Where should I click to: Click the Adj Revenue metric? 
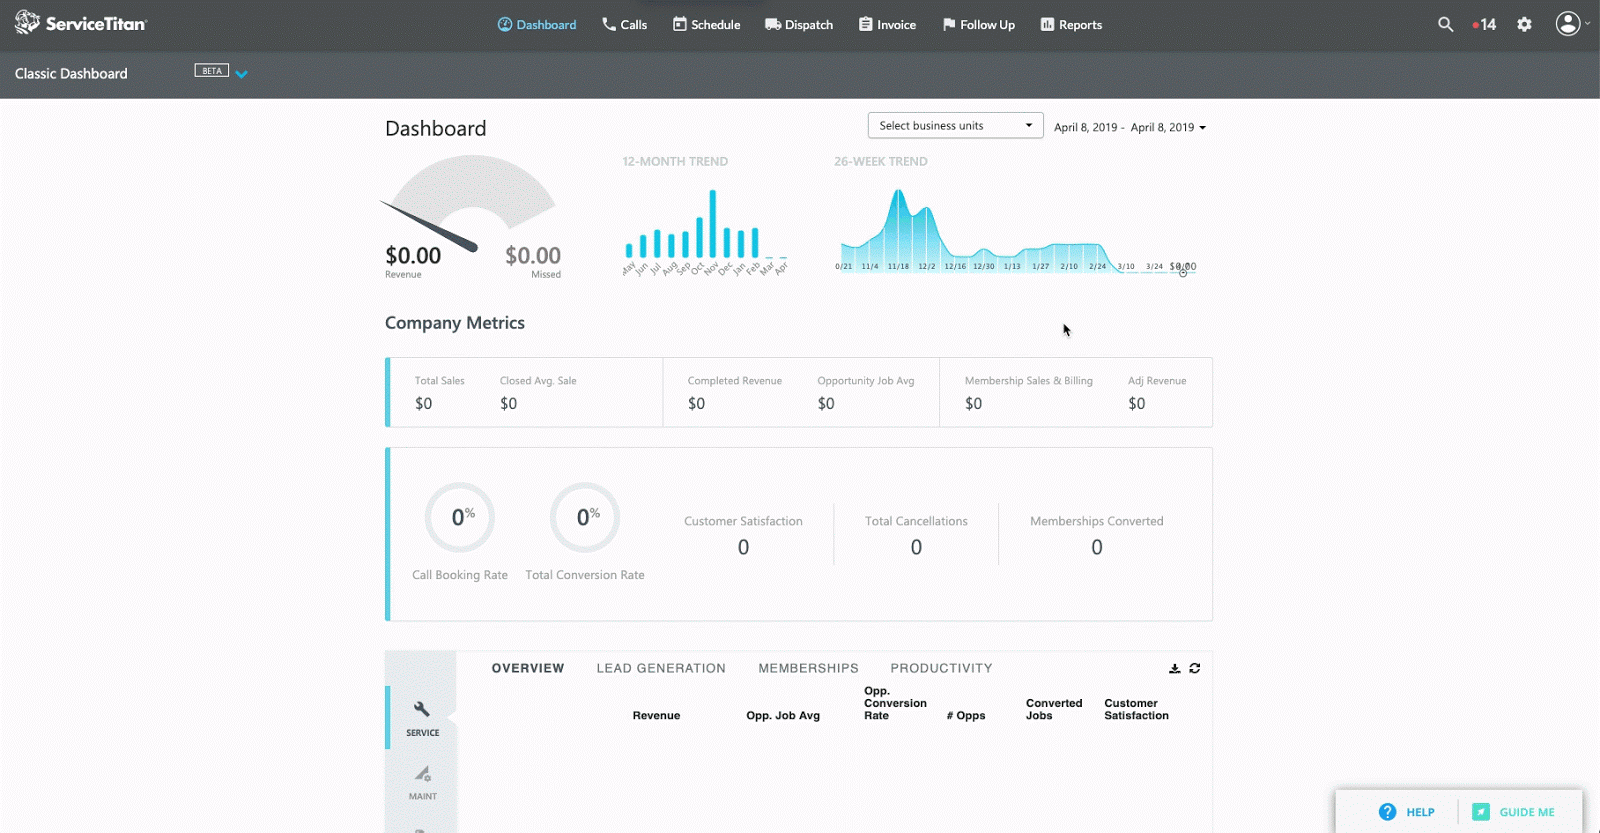(x=1157, y=393)
